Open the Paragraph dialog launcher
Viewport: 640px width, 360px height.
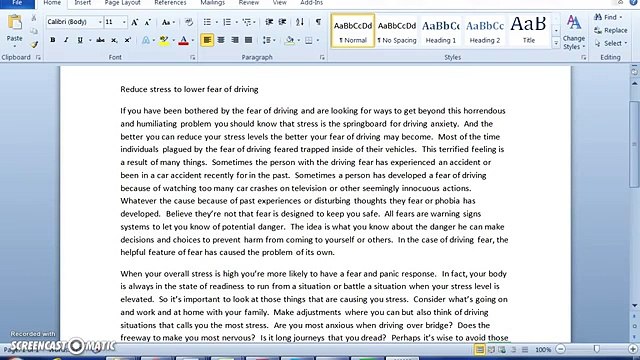pos(322,58)
